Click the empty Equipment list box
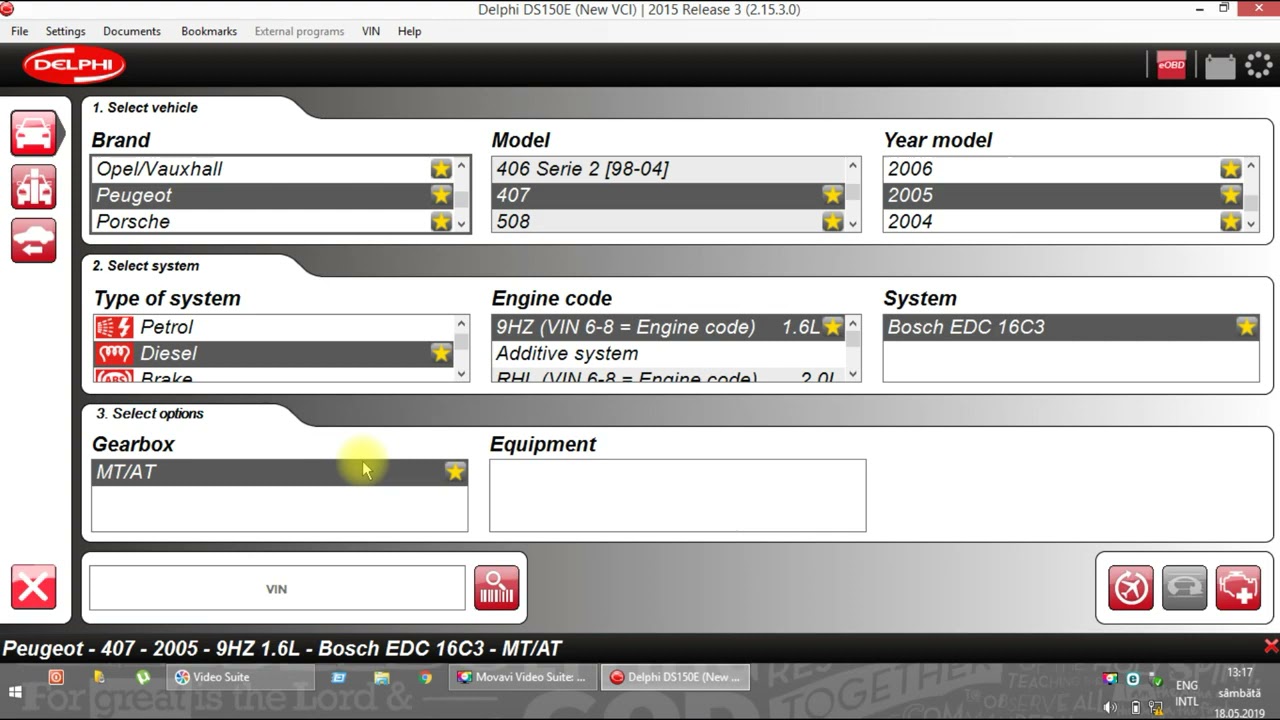Screen dimensions: 1280x720 click(x=677, y=495)
